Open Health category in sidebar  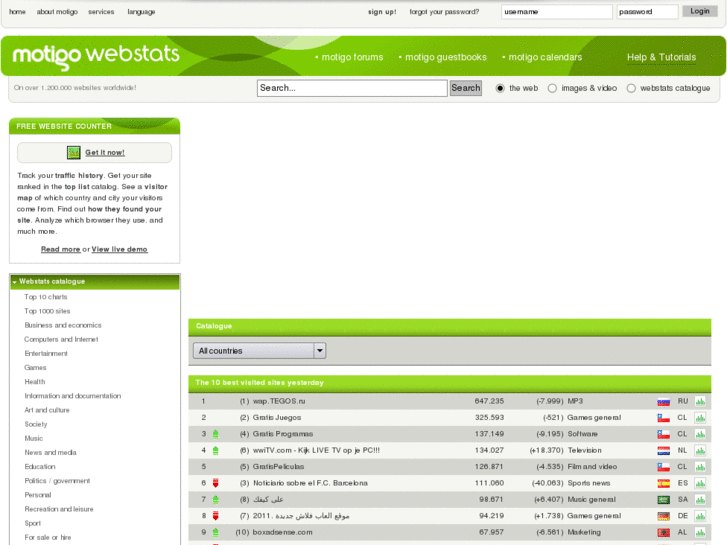coord(35,382)
